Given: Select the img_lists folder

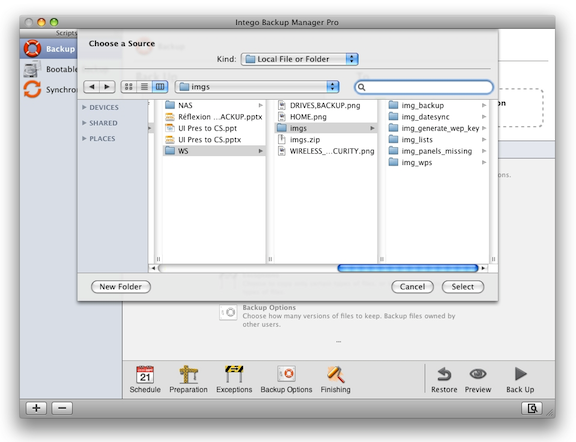Looking at the screenshot, I should click(x=437, y=140).
